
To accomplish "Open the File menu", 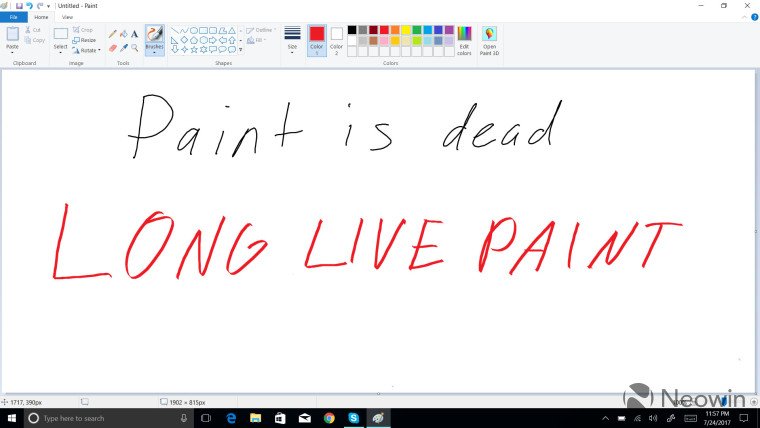I will [x=14, y=17].
